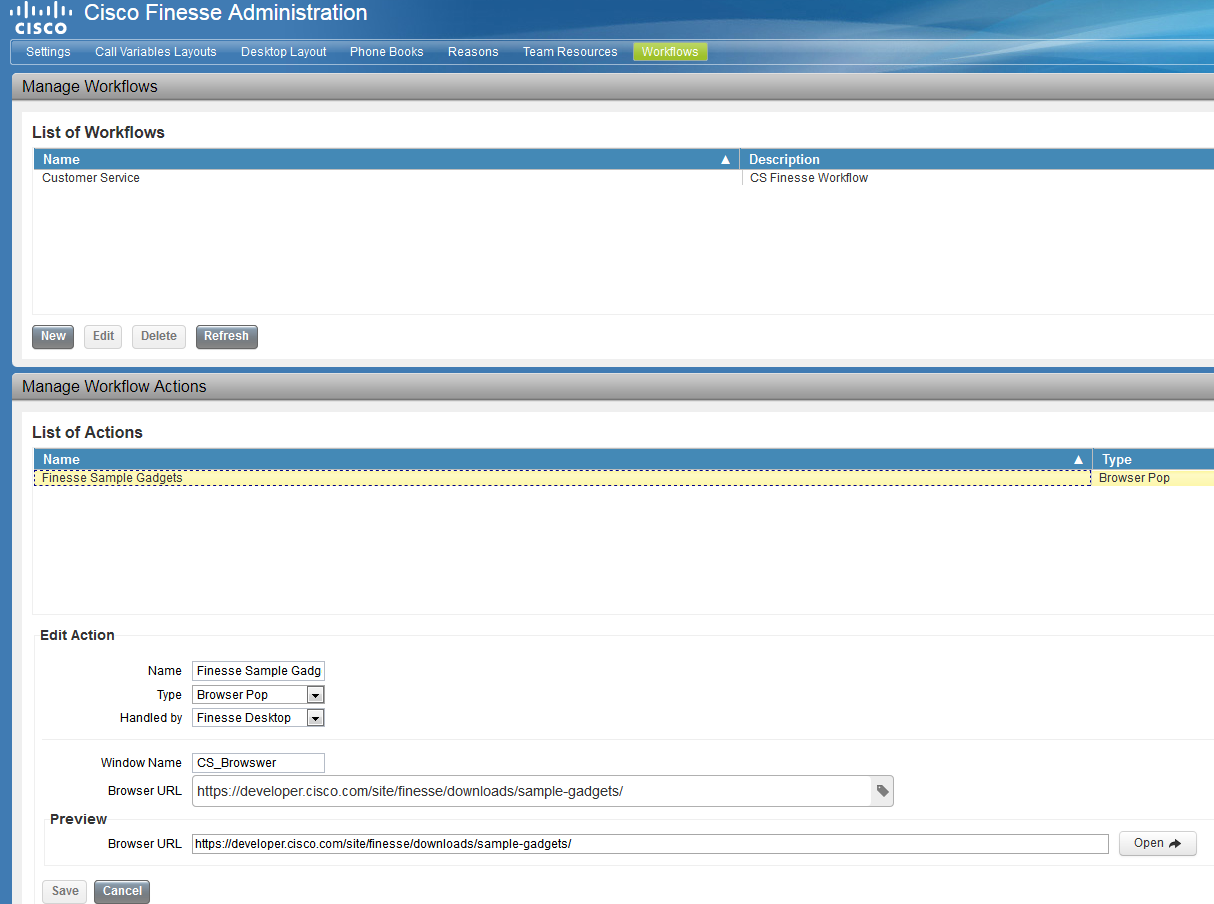Click the tag icon in Browser URL field

click(882, 791)
